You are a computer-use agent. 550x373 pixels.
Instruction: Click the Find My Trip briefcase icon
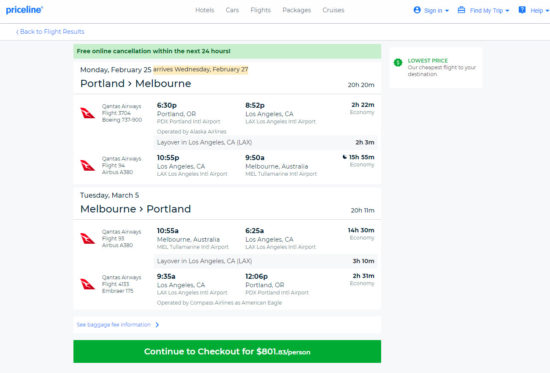[x=461, y=10]
